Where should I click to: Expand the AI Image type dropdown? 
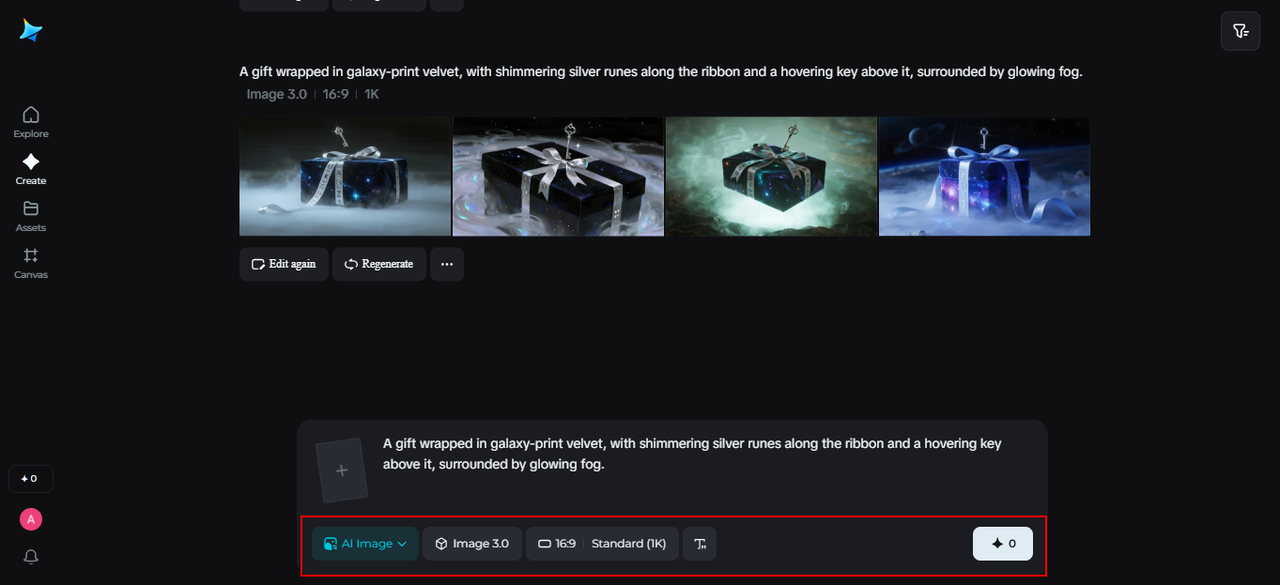[365, 544]
